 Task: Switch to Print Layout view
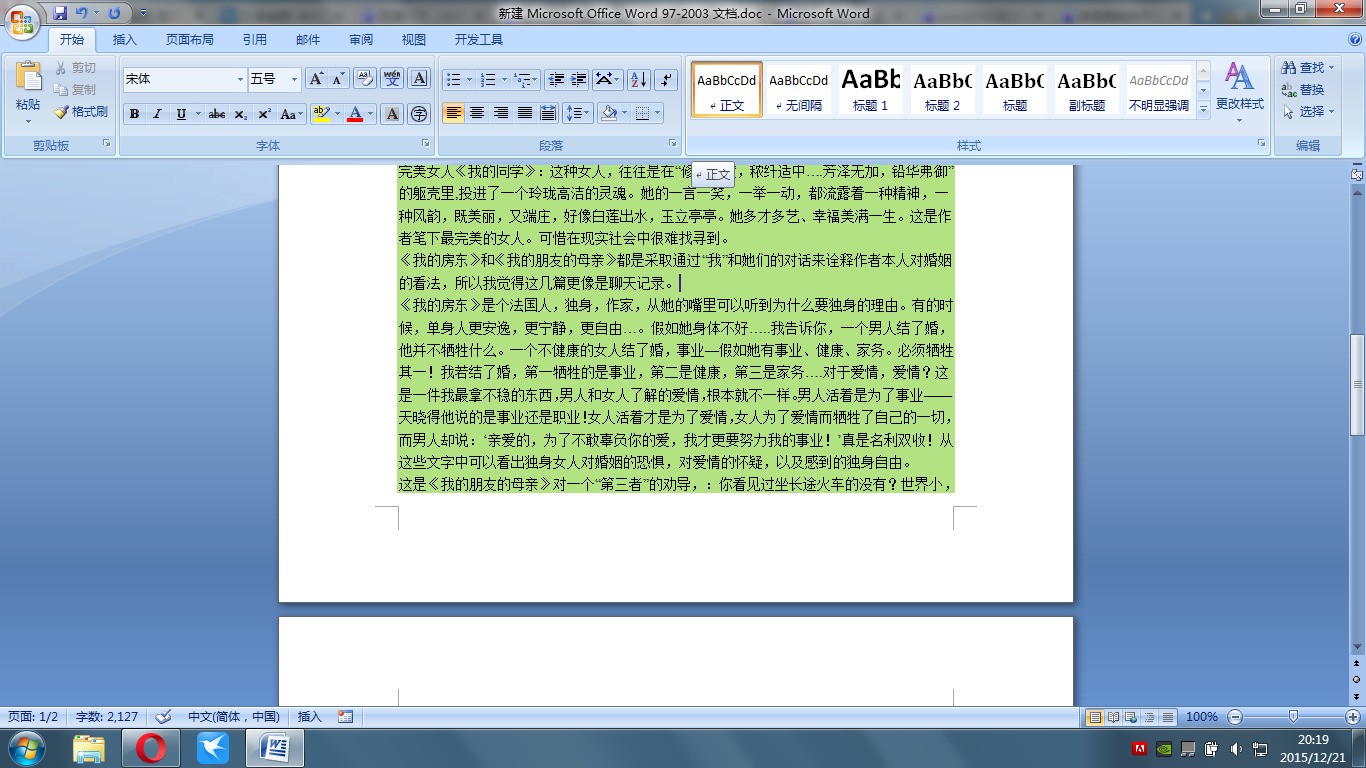point(1095,717)
